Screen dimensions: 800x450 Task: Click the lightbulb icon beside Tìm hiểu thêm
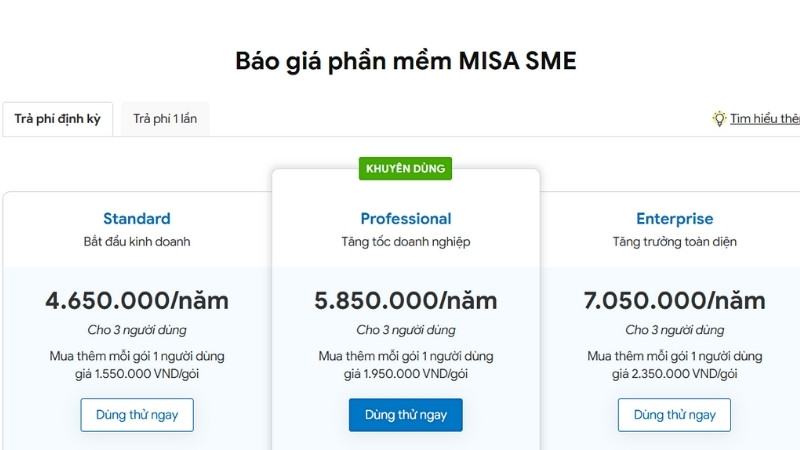coord(719,119)
